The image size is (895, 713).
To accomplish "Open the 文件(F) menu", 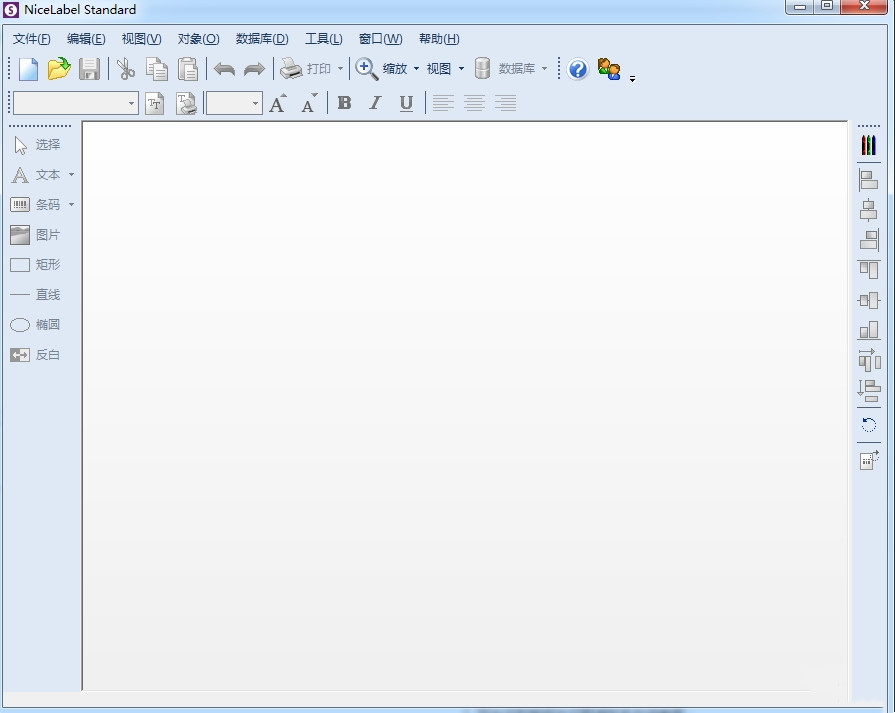I will [31, 39].
